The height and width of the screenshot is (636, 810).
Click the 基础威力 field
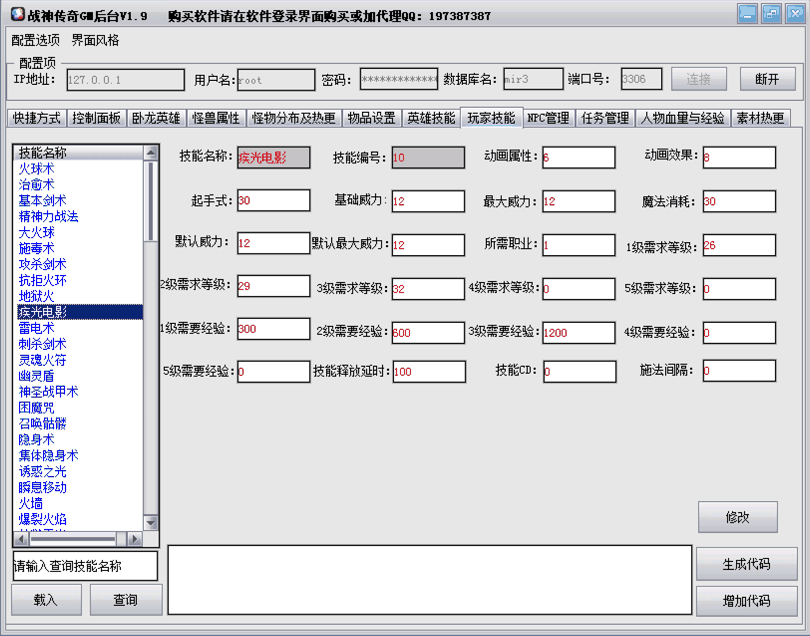[x=428, y=201]
